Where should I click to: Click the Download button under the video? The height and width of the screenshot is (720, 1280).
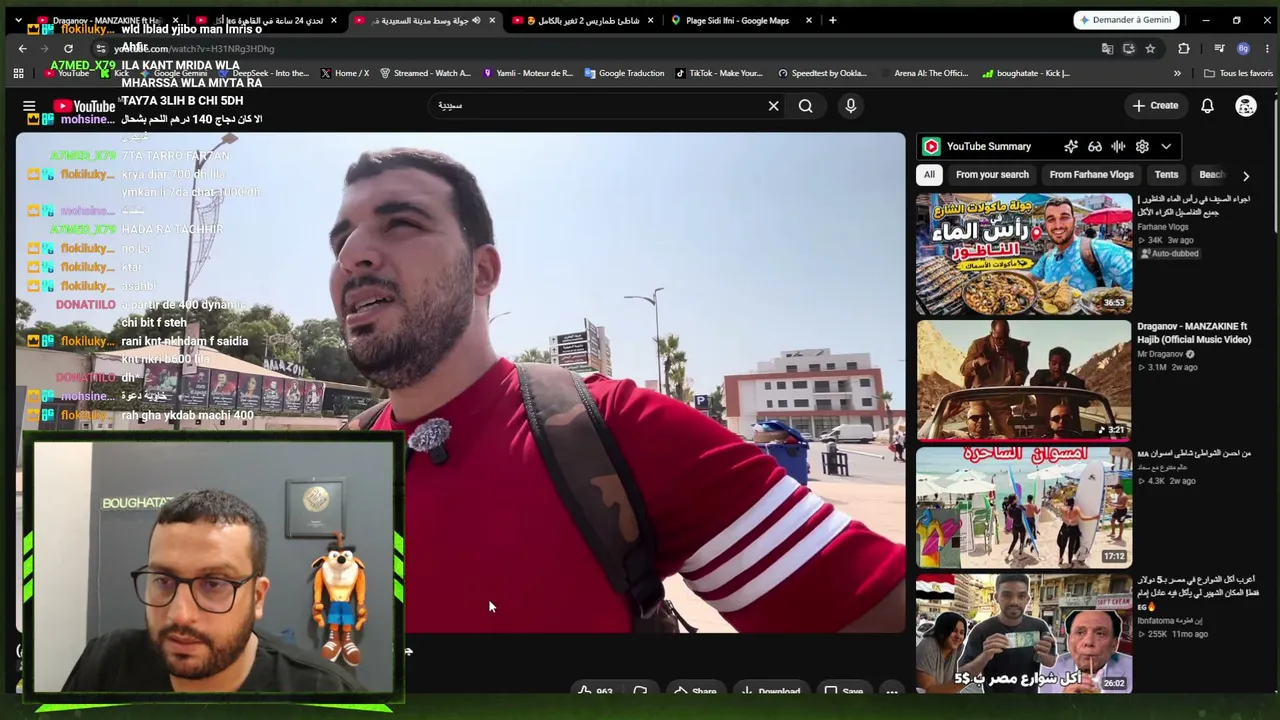pyautogui.click(x=770, y=691)
